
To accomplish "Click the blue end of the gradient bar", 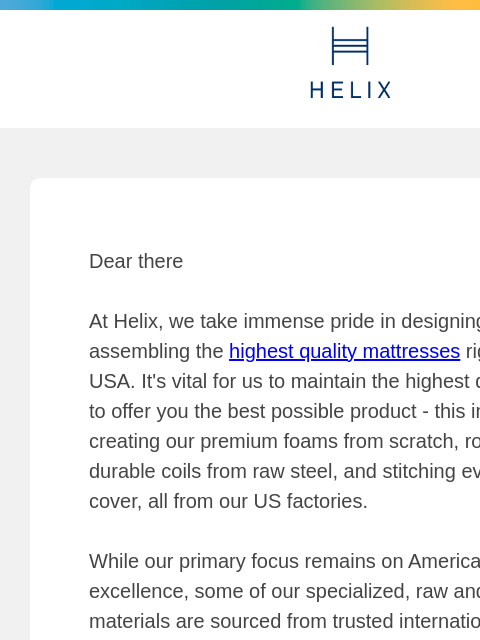I will tap(24, 4).
